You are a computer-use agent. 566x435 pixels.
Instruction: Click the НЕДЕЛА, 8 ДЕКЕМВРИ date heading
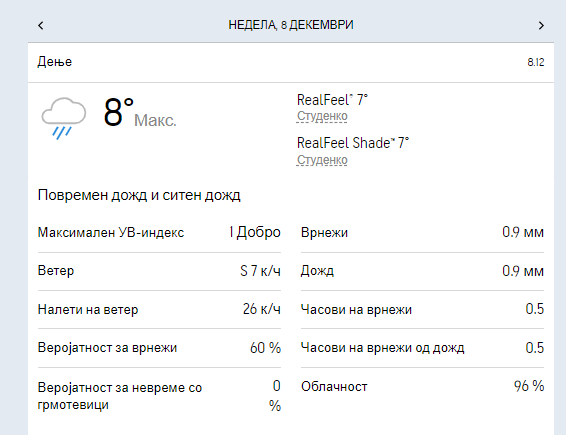click(291, 25)
